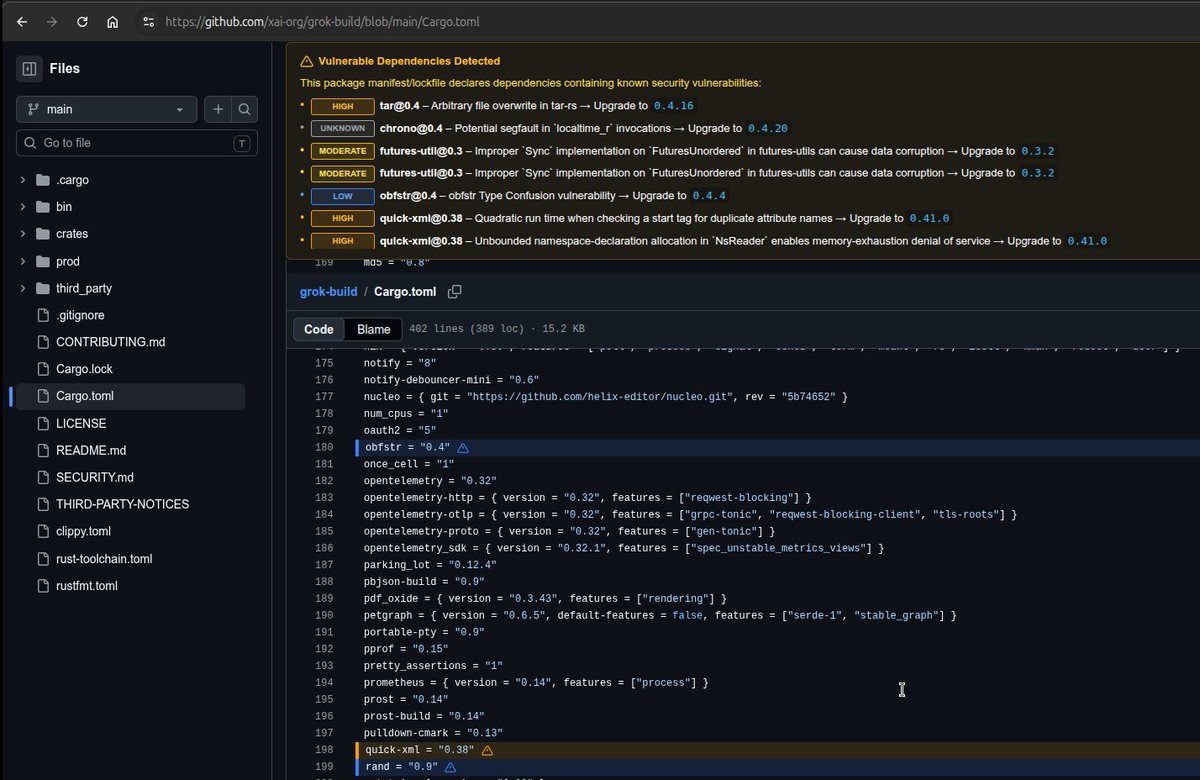Select line number 180
Viewport: 1200px width, 780px height.
coord(323,448)
